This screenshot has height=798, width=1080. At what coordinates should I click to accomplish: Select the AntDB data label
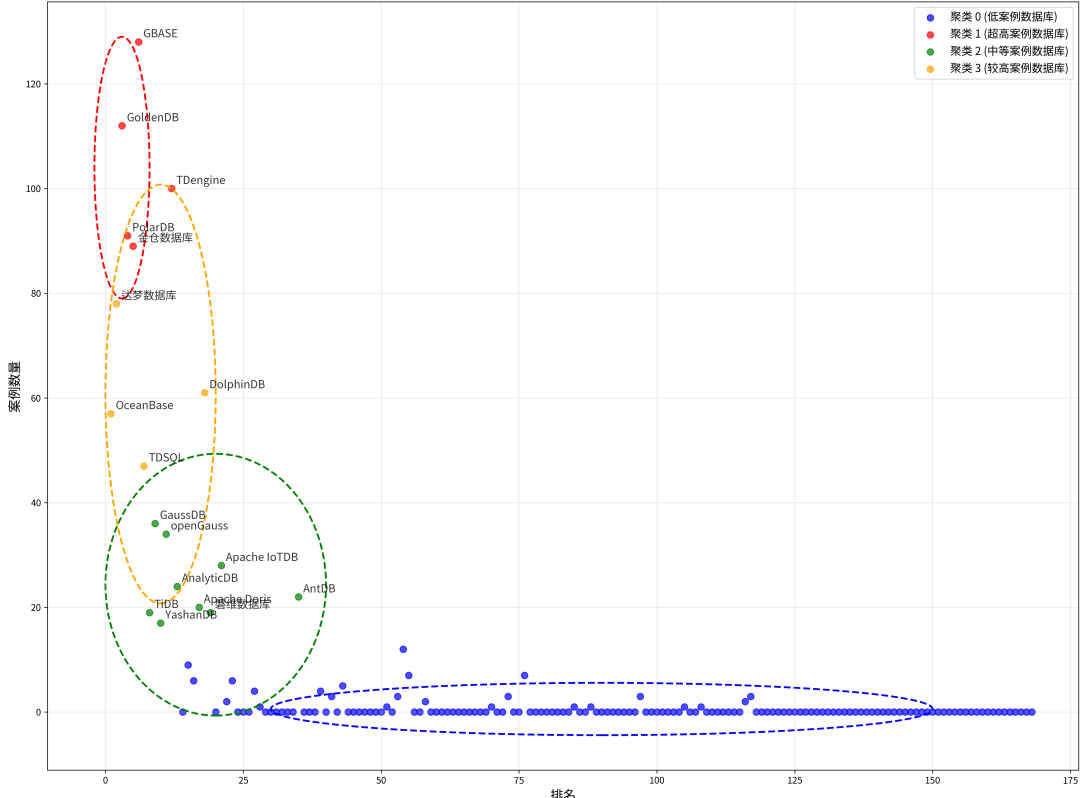tap(319, 589)
